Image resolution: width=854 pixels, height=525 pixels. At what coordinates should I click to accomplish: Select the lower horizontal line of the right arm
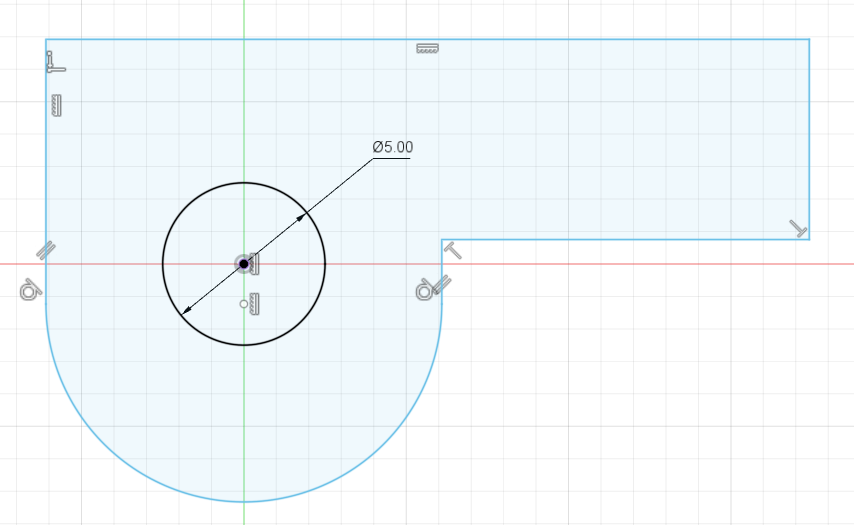tap(625, 239)
